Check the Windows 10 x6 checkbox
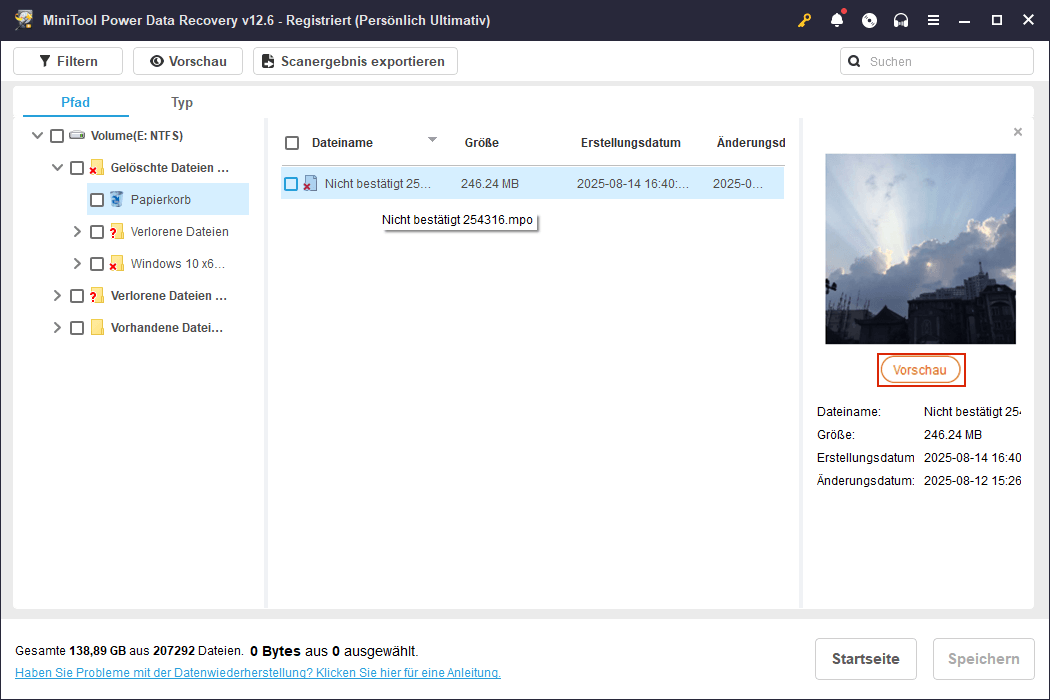 click(97, 264)
